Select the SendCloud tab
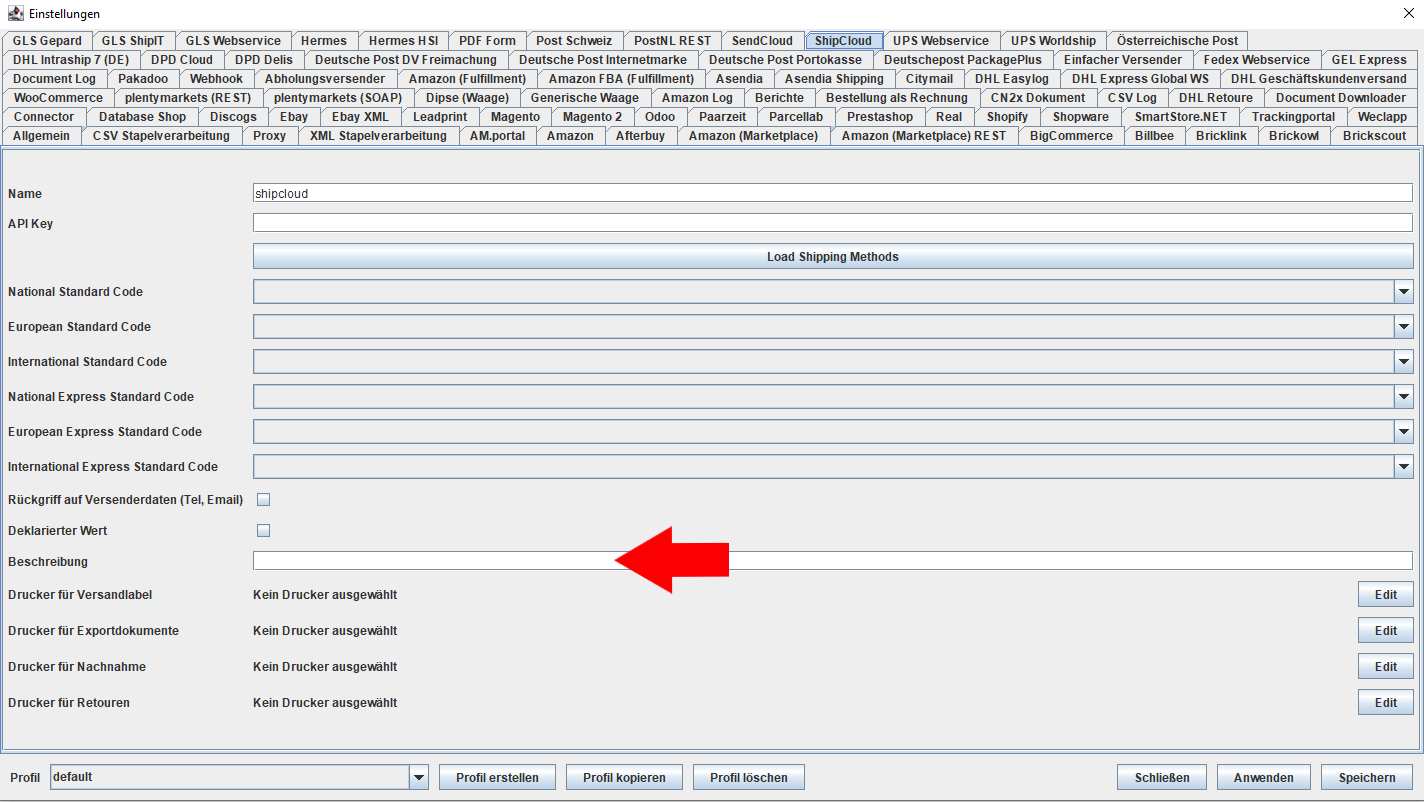This screenshot has height=802, width=1424. tap(762, 41)
